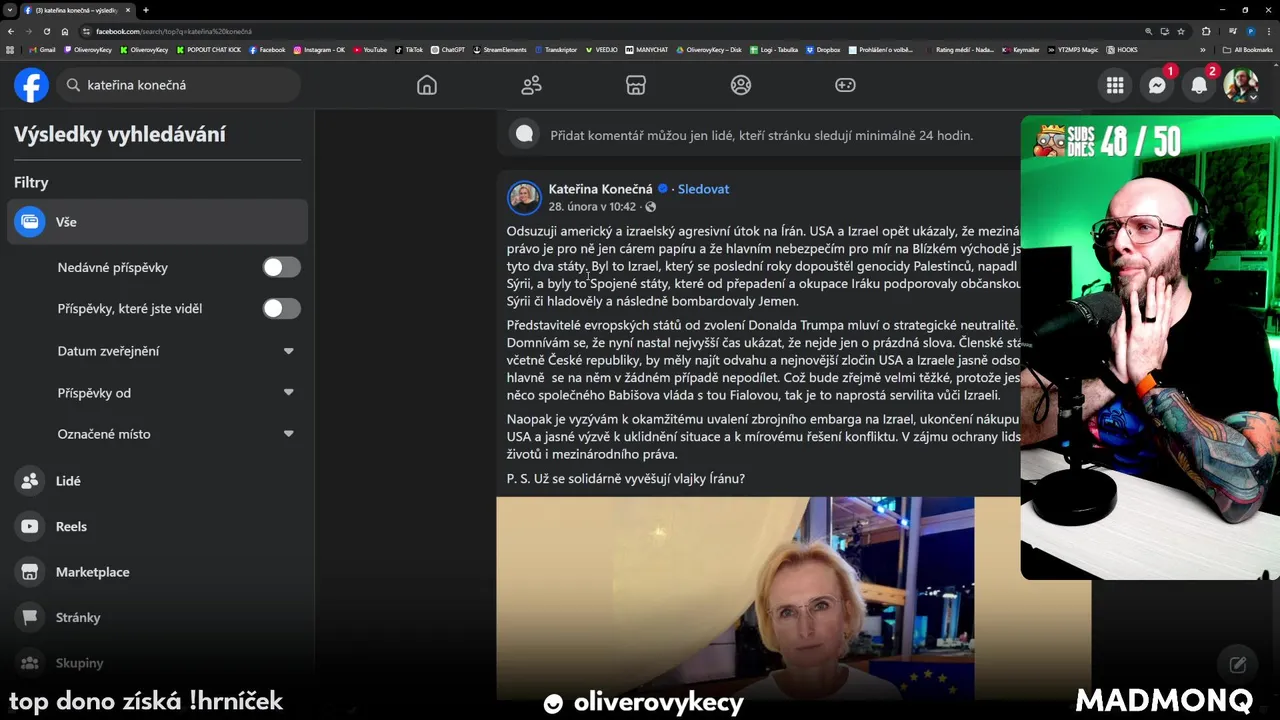Go to the Facebook Home feed icon

pos(427,85)
